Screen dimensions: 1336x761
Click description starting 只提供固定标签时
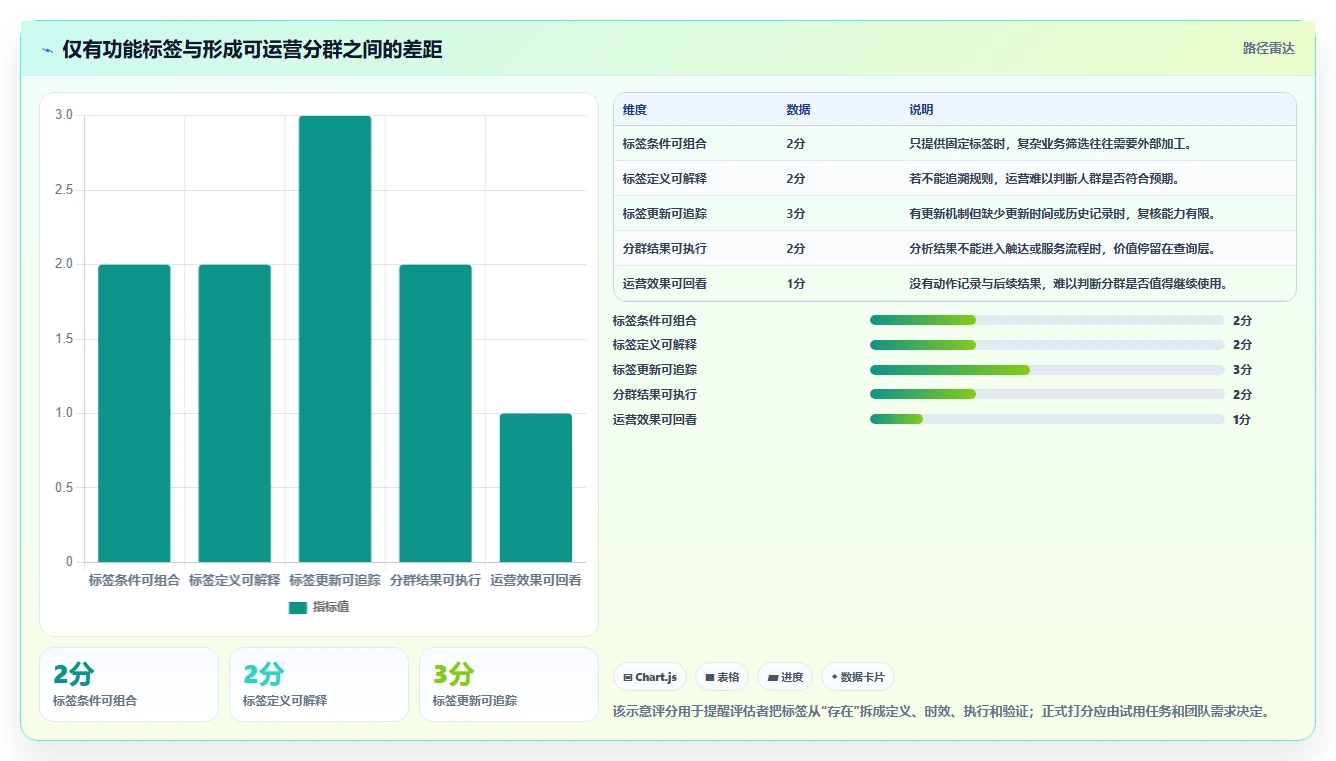pyautogui.click(x=1051, y=144)
